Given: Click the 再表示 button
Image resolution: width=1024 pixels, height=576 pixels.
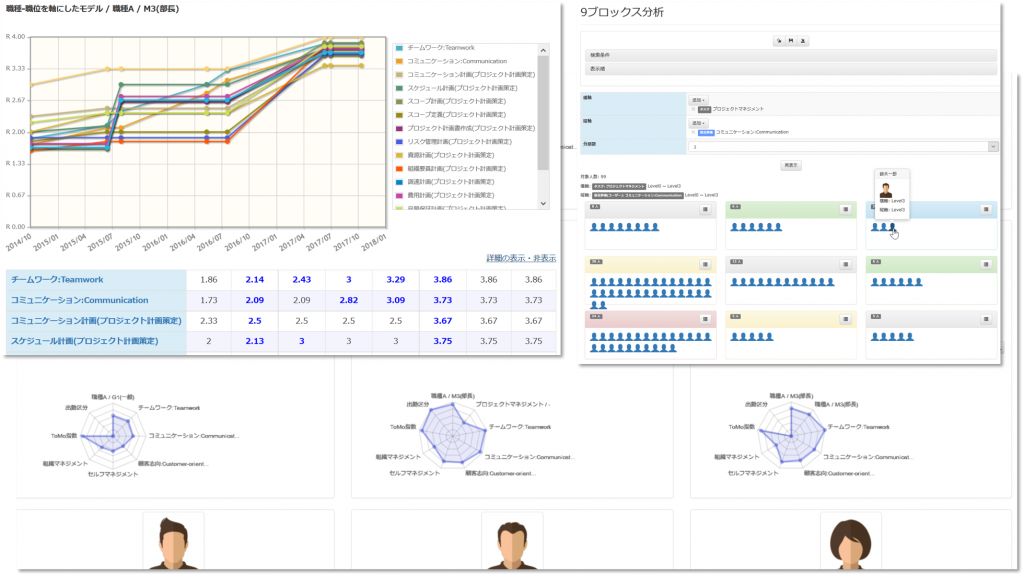Looking at the screenshot, I should tap(791, 165).
